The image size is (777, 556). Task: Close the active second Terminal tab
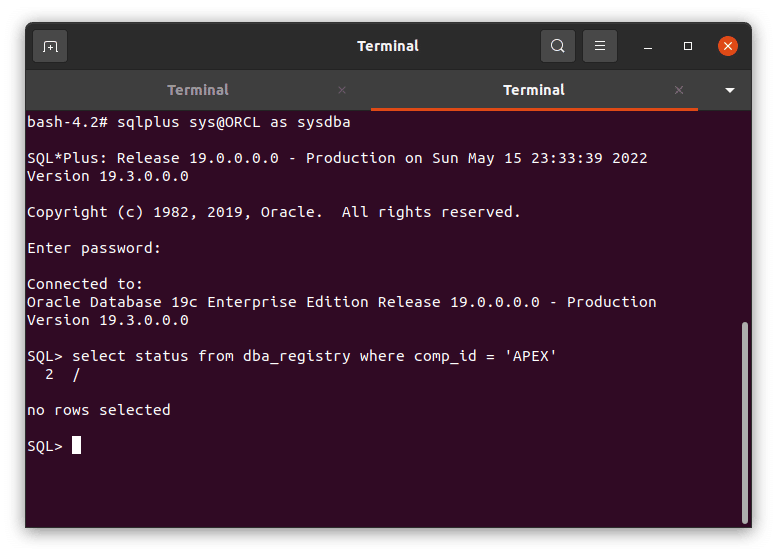point(680,90)
